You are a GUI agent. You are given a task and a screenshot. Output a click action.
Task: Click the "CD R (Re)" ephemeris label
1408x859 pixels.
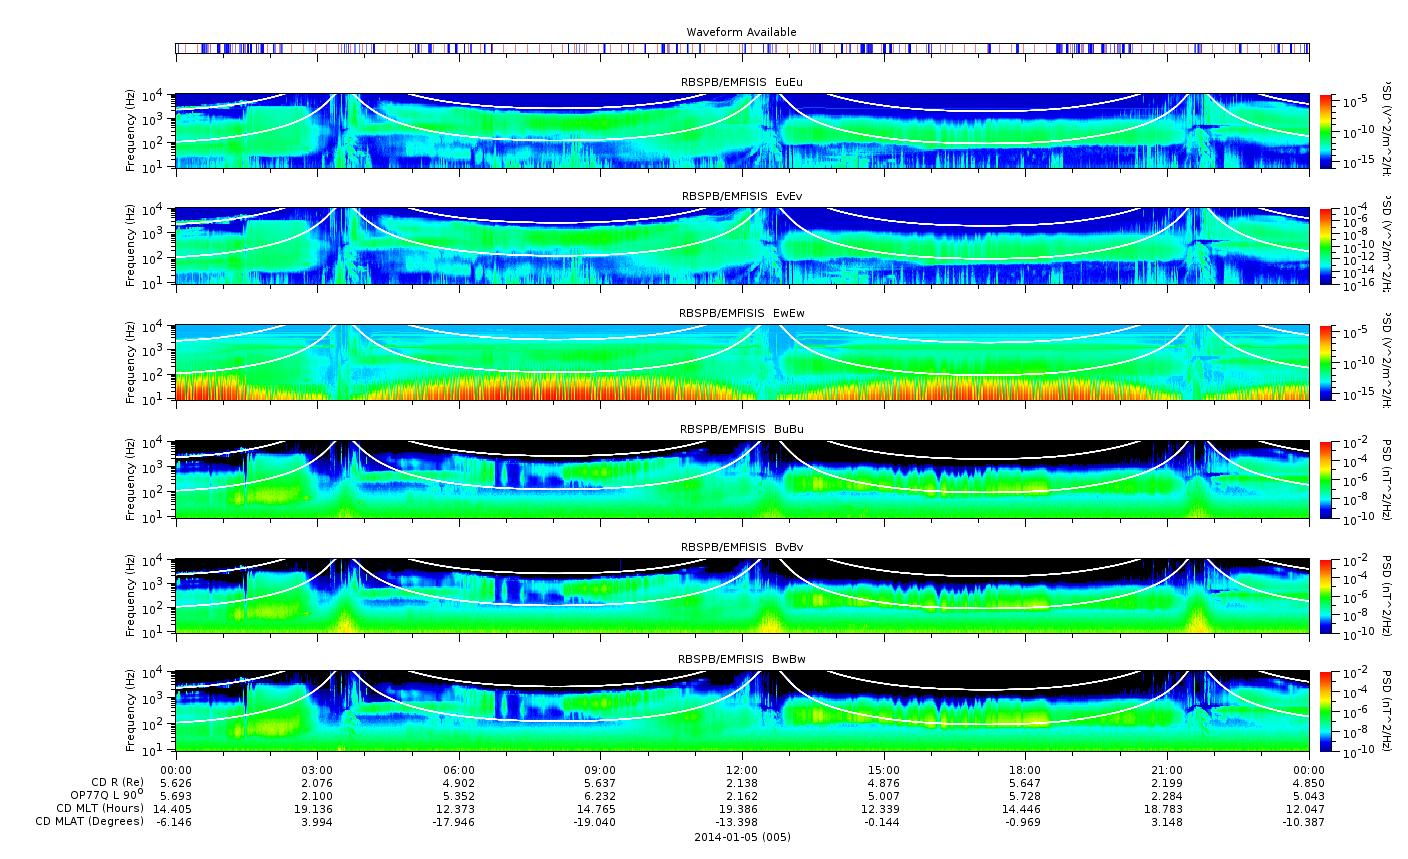[x=117, y=782]
